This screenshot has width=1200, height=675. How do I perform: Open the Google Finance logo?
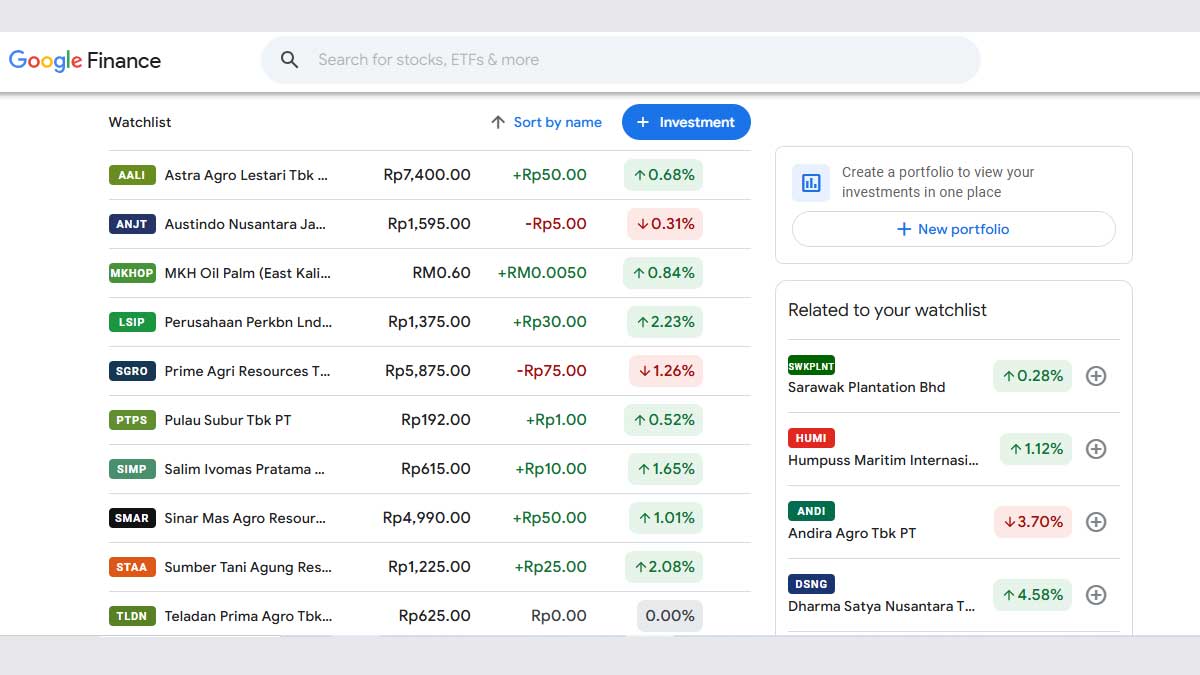pos(85,60)
